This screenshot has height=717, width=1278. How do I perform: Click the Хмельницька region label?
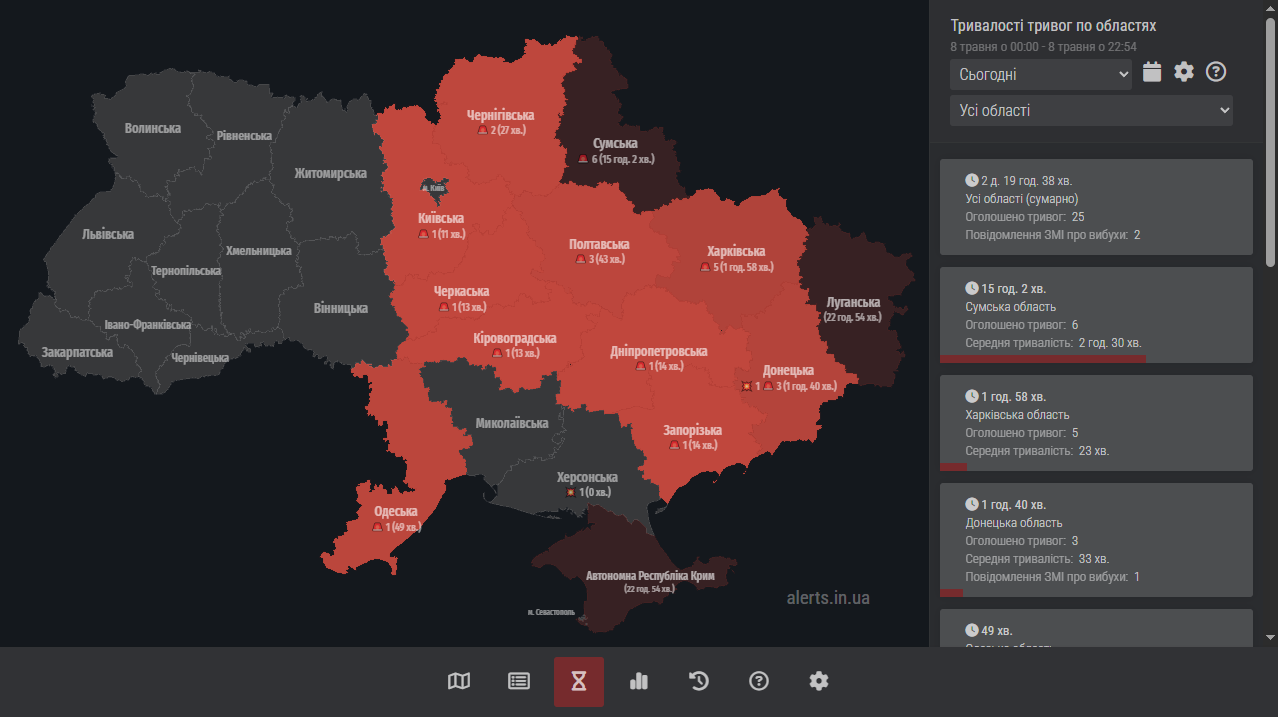click(259, 251)
